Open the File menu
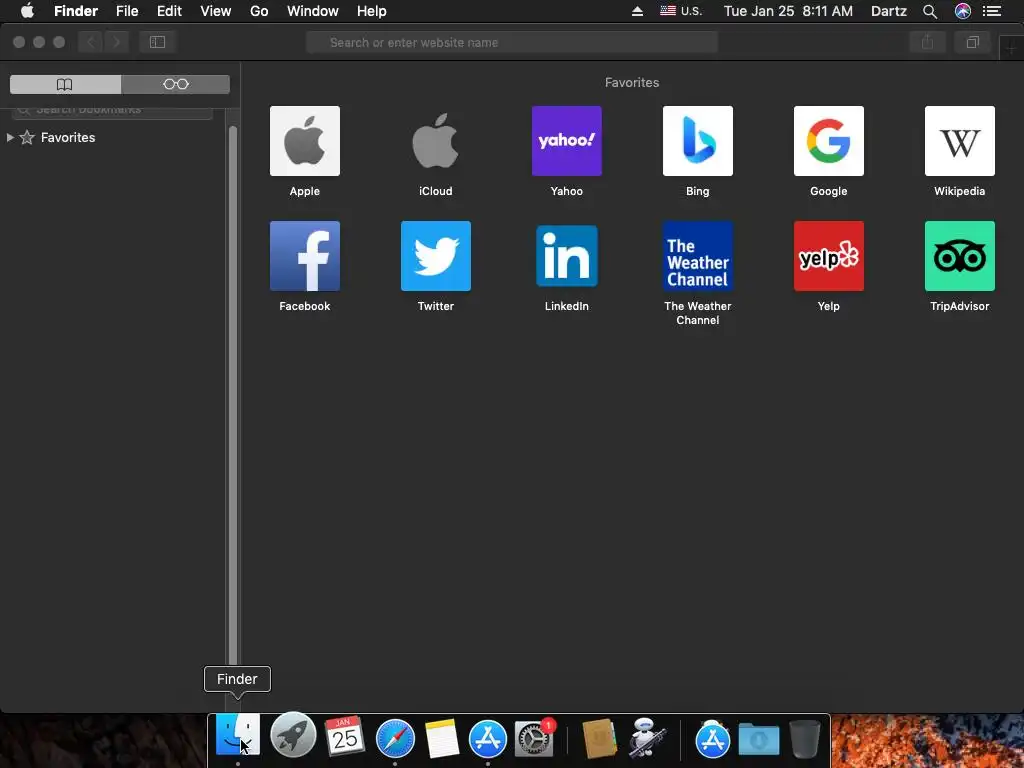 pyautogui.click(x=127, y=11)
